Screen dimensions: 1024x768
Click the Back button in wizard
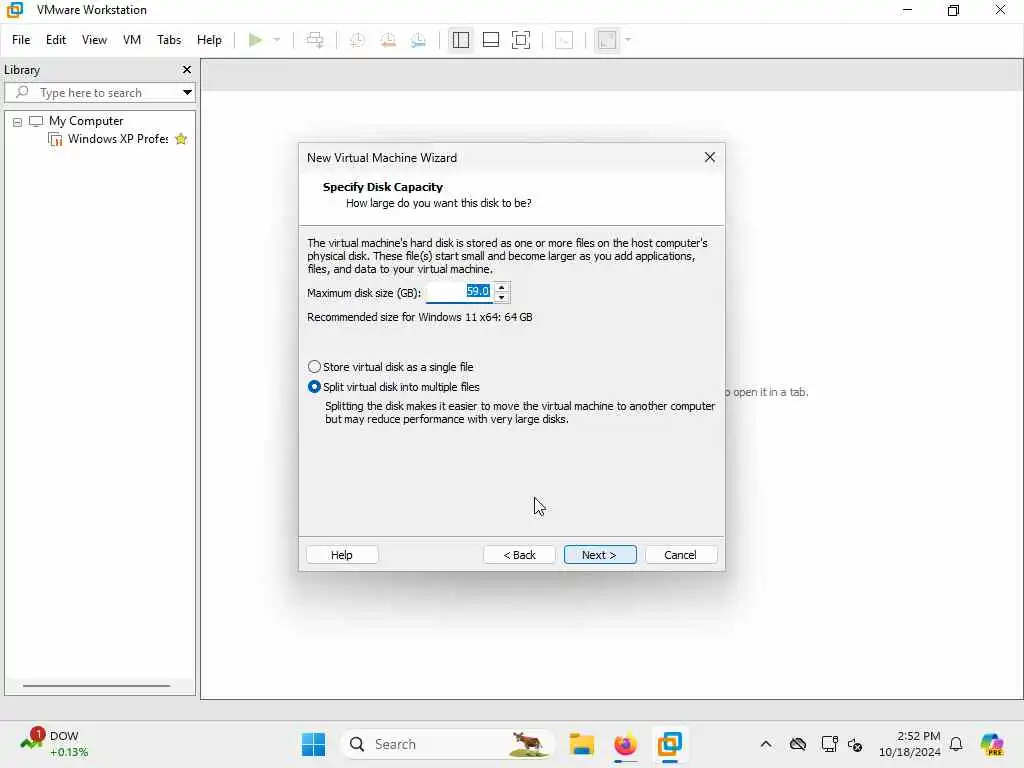tap(519, 555)
